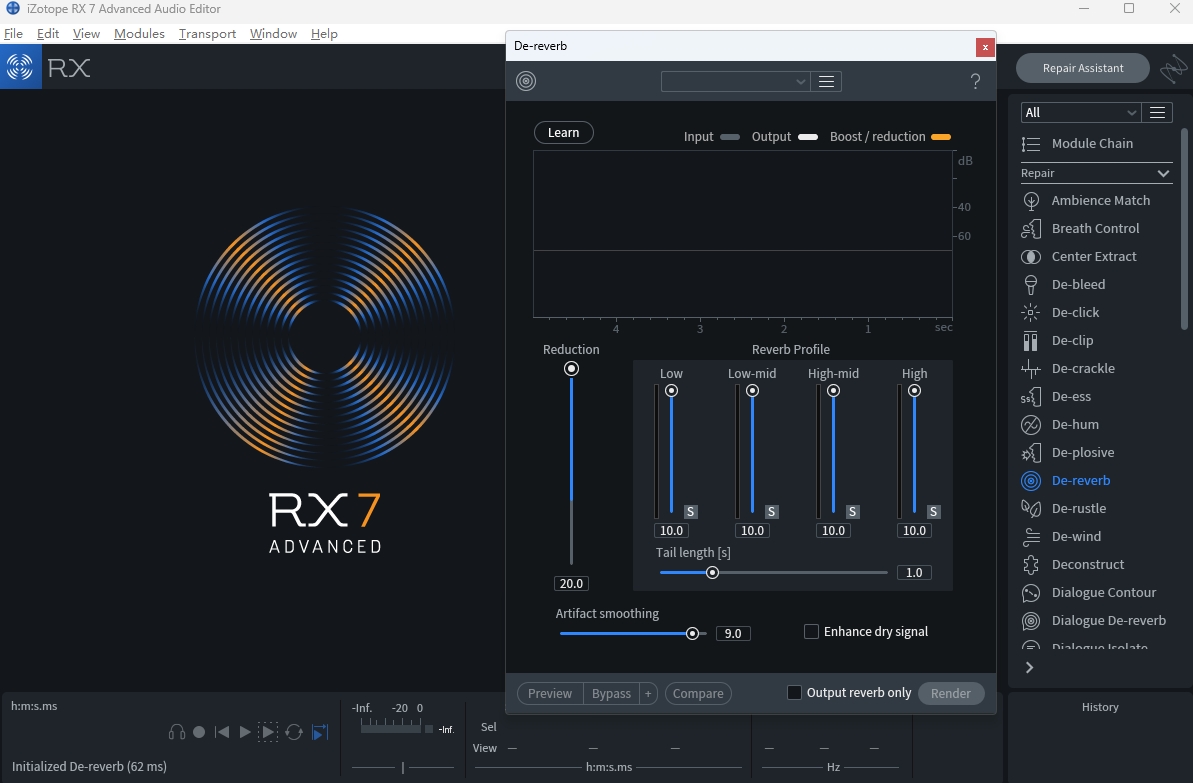Enable Output reverb only checkbox
Image resolution: width=1193 pixels, height=783 pixels.
click(x=794, y=692)
